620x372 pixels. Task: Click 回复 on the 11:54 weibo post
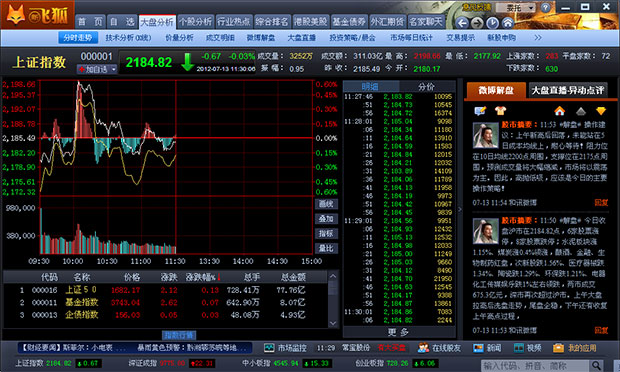pyautogui.click(x=601, y=203)
